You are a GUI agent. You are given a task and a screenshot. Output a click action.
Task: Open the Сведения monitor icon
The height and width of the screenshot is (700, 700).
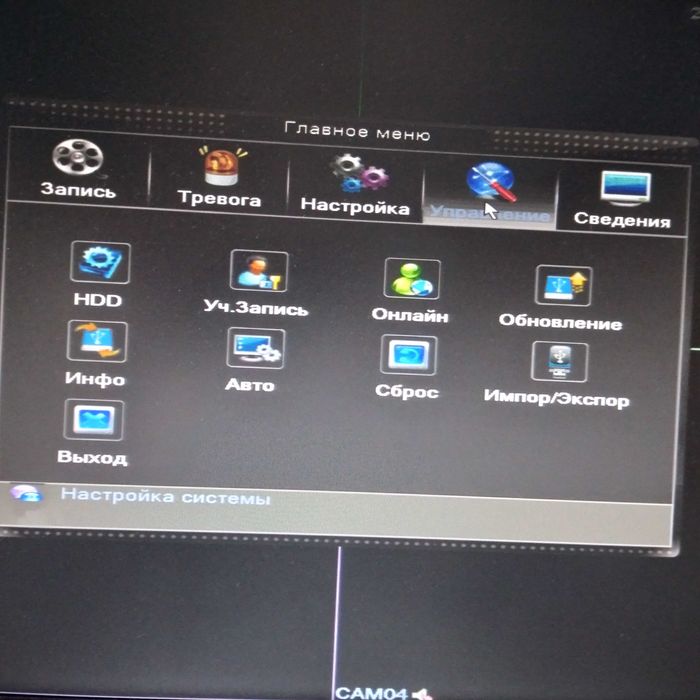pos(625,188)
